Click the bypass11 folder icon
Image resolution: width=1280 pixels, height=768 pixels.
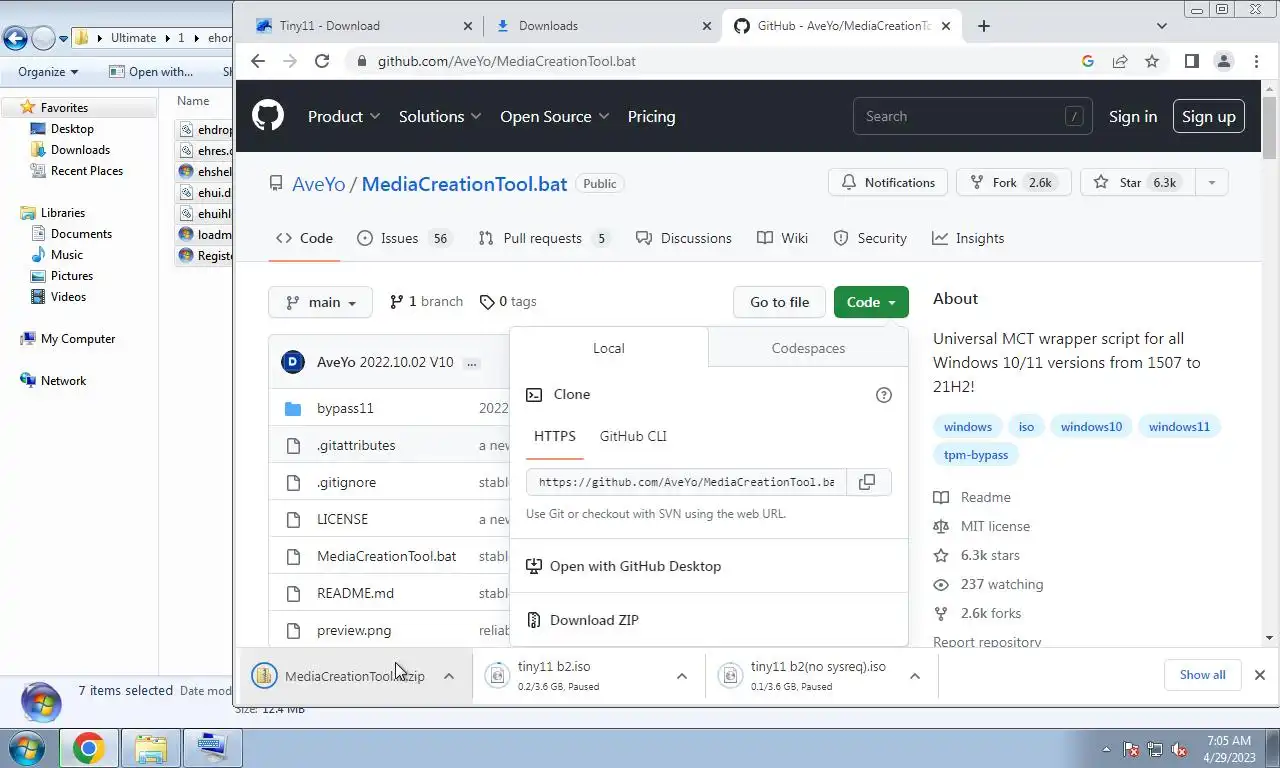point(293,408)
